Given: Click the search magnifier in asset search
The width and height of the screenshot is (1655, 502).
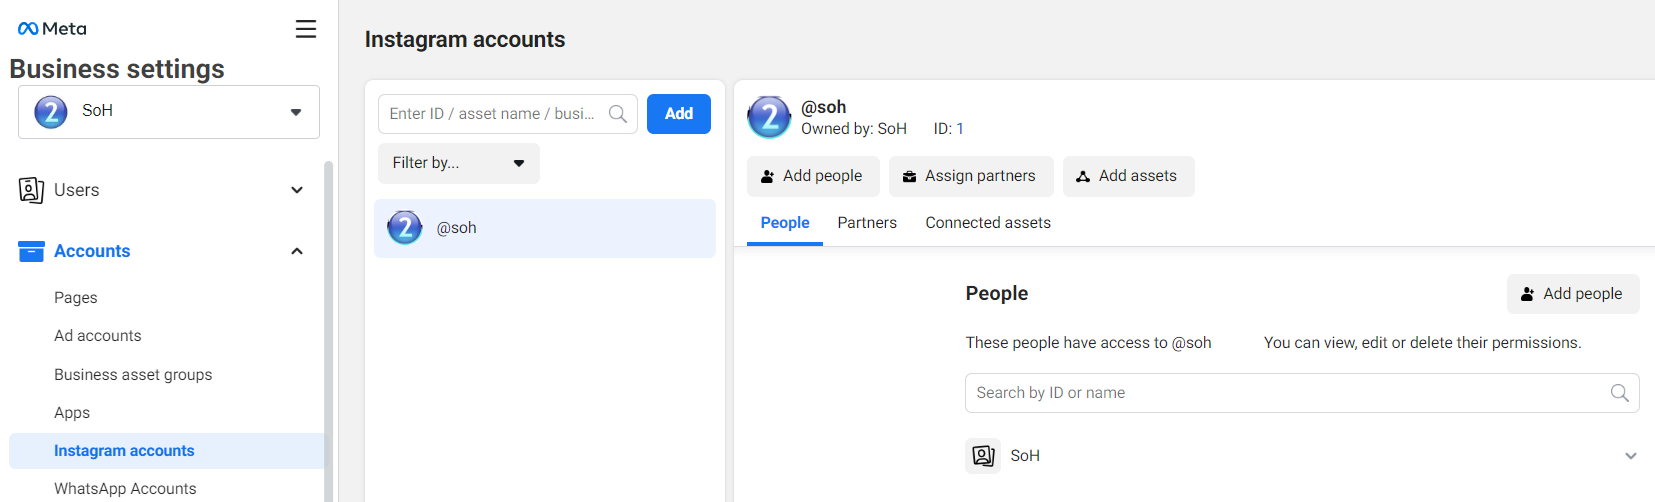Looking at the screenshot, I should coord(618,114).
